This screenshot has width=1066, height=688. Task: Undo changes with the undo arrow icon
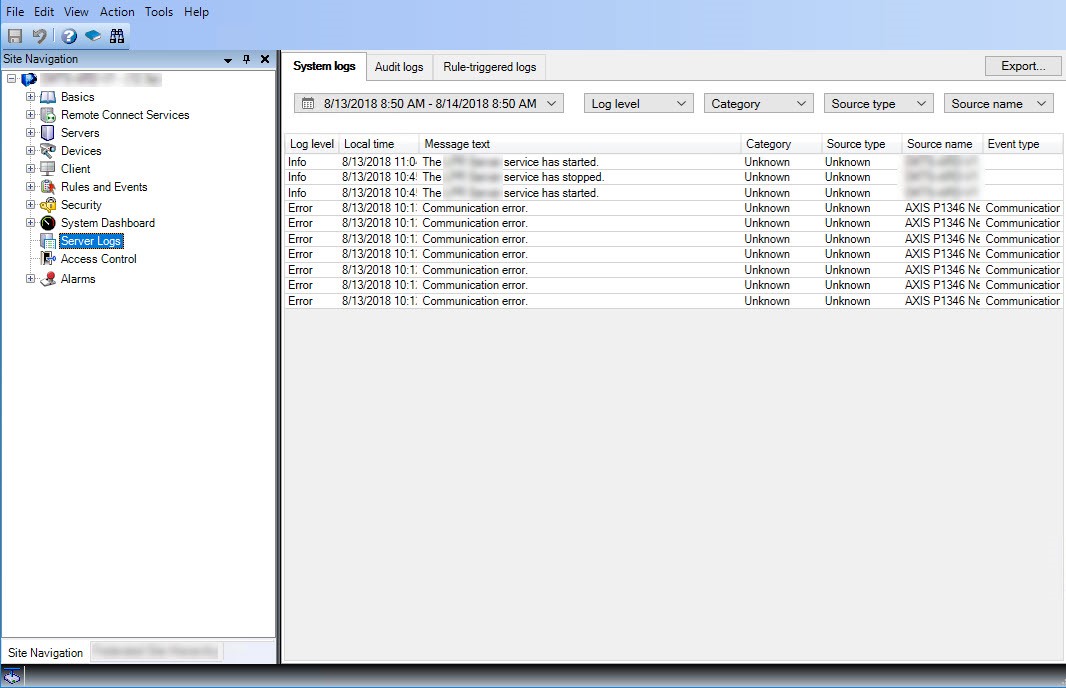point(39,35)
